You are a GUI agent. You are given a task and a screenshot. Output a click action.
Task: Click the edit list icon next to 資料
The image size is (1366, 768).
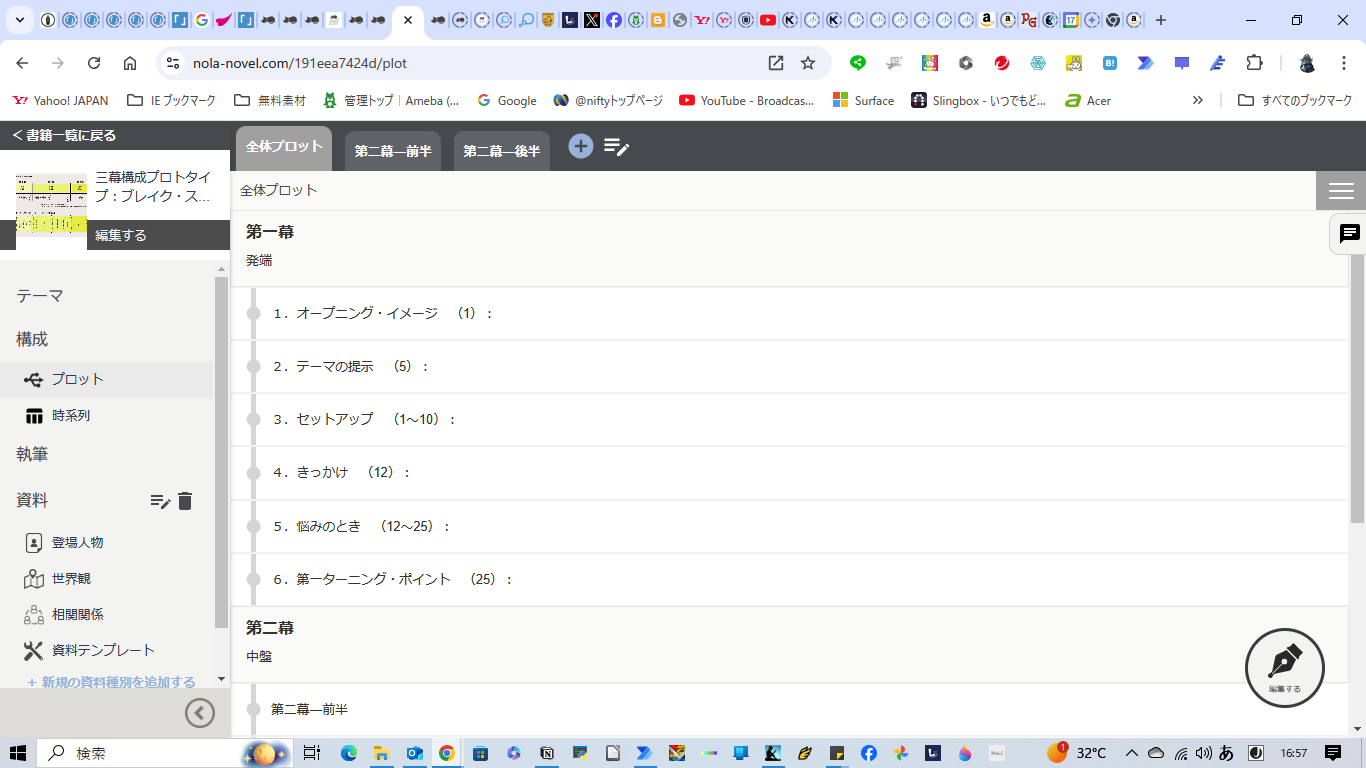(x=160, y=501)
